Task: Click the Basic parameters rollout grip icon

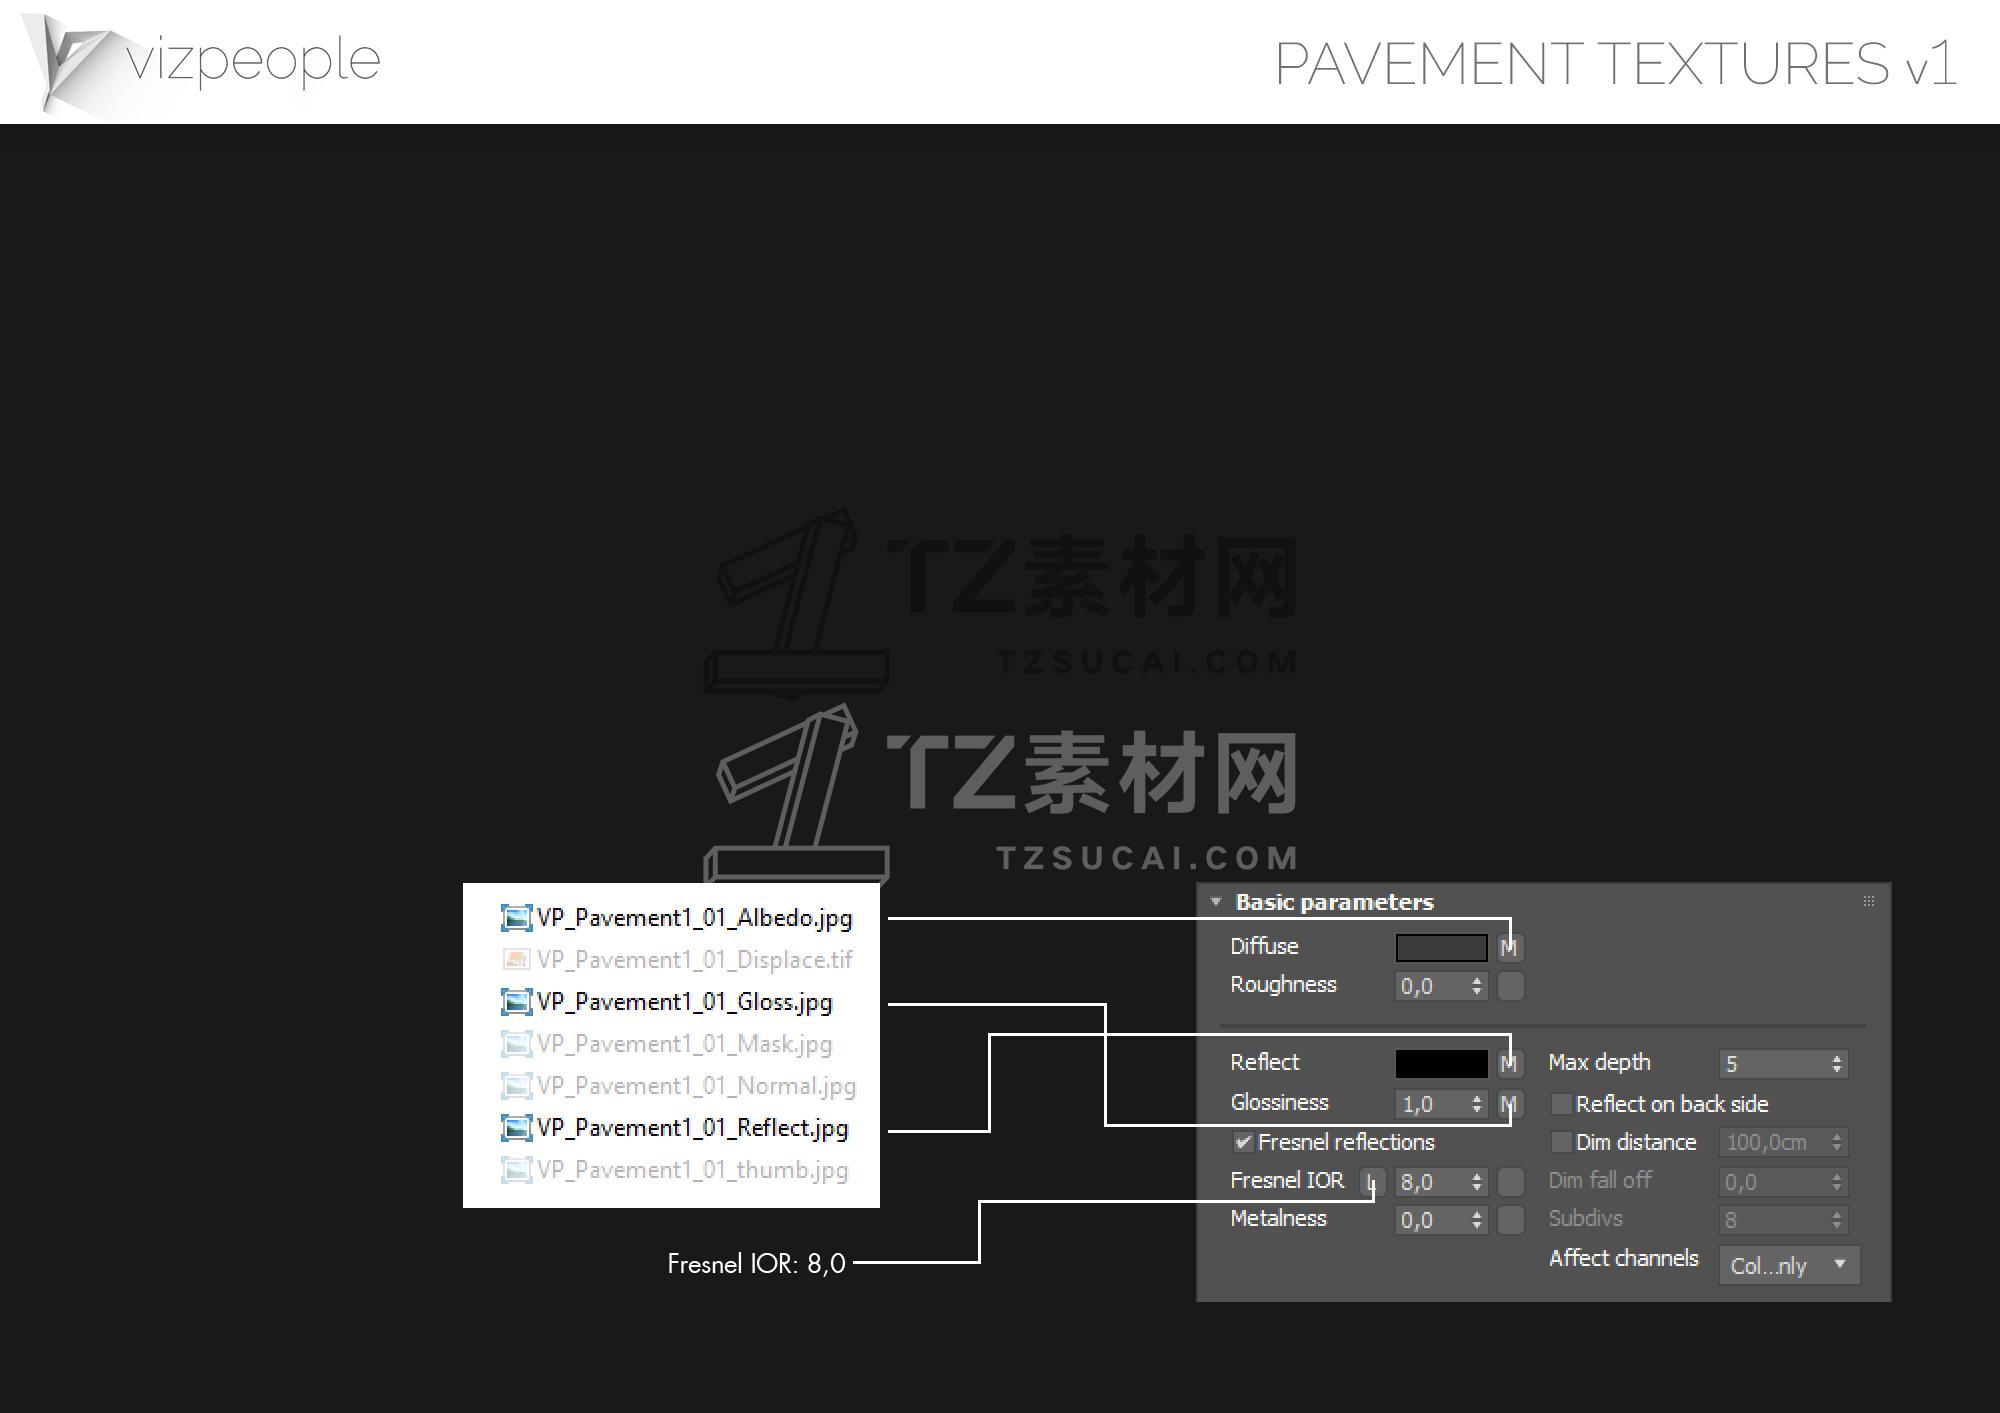Action: point(1868,901)
